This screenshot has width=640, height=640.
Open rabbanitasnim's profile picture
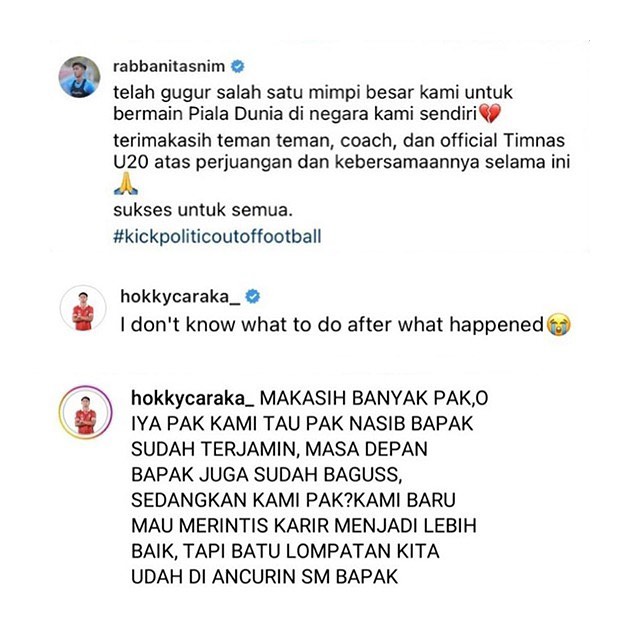(80, 77)
